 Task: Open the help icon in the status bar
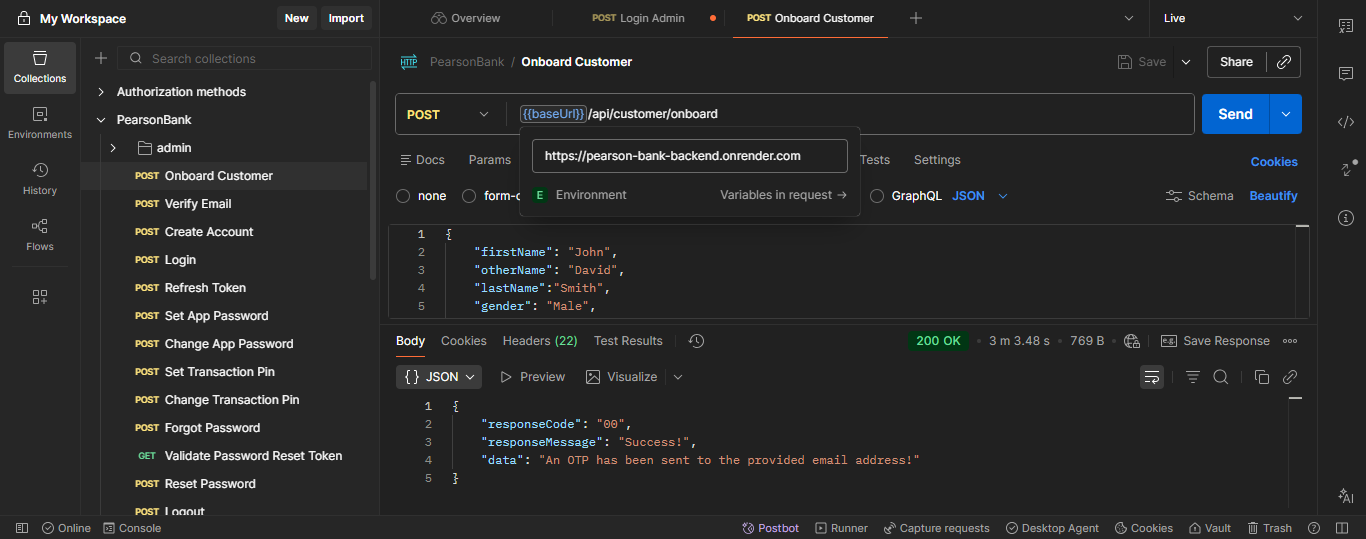(x=1314, y=528)
